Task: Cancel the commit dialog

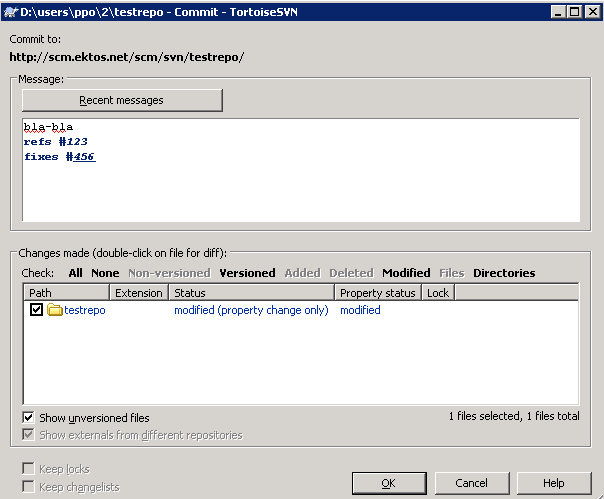Action: click(471, 483)
